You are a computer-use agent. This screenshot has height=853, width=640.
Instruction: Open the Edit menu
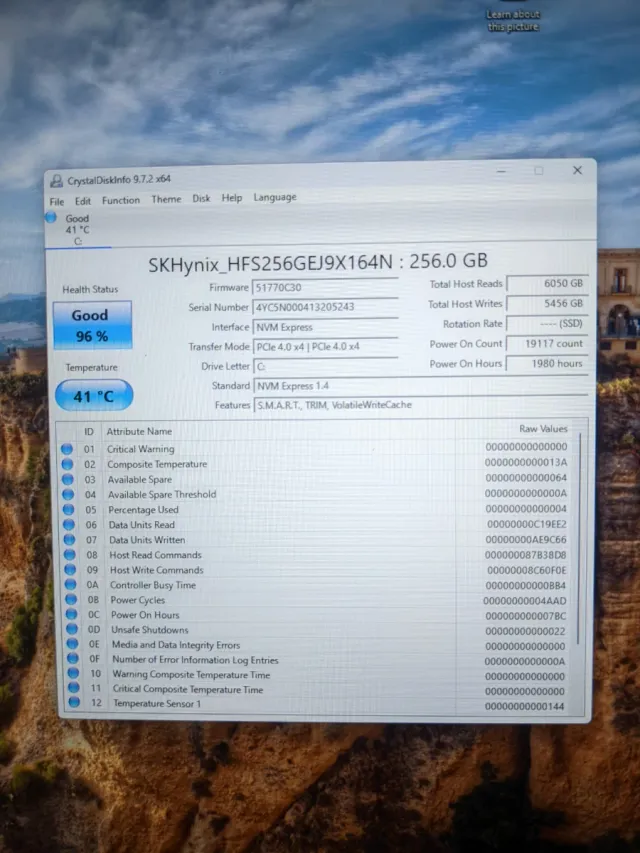coord(83,201)
